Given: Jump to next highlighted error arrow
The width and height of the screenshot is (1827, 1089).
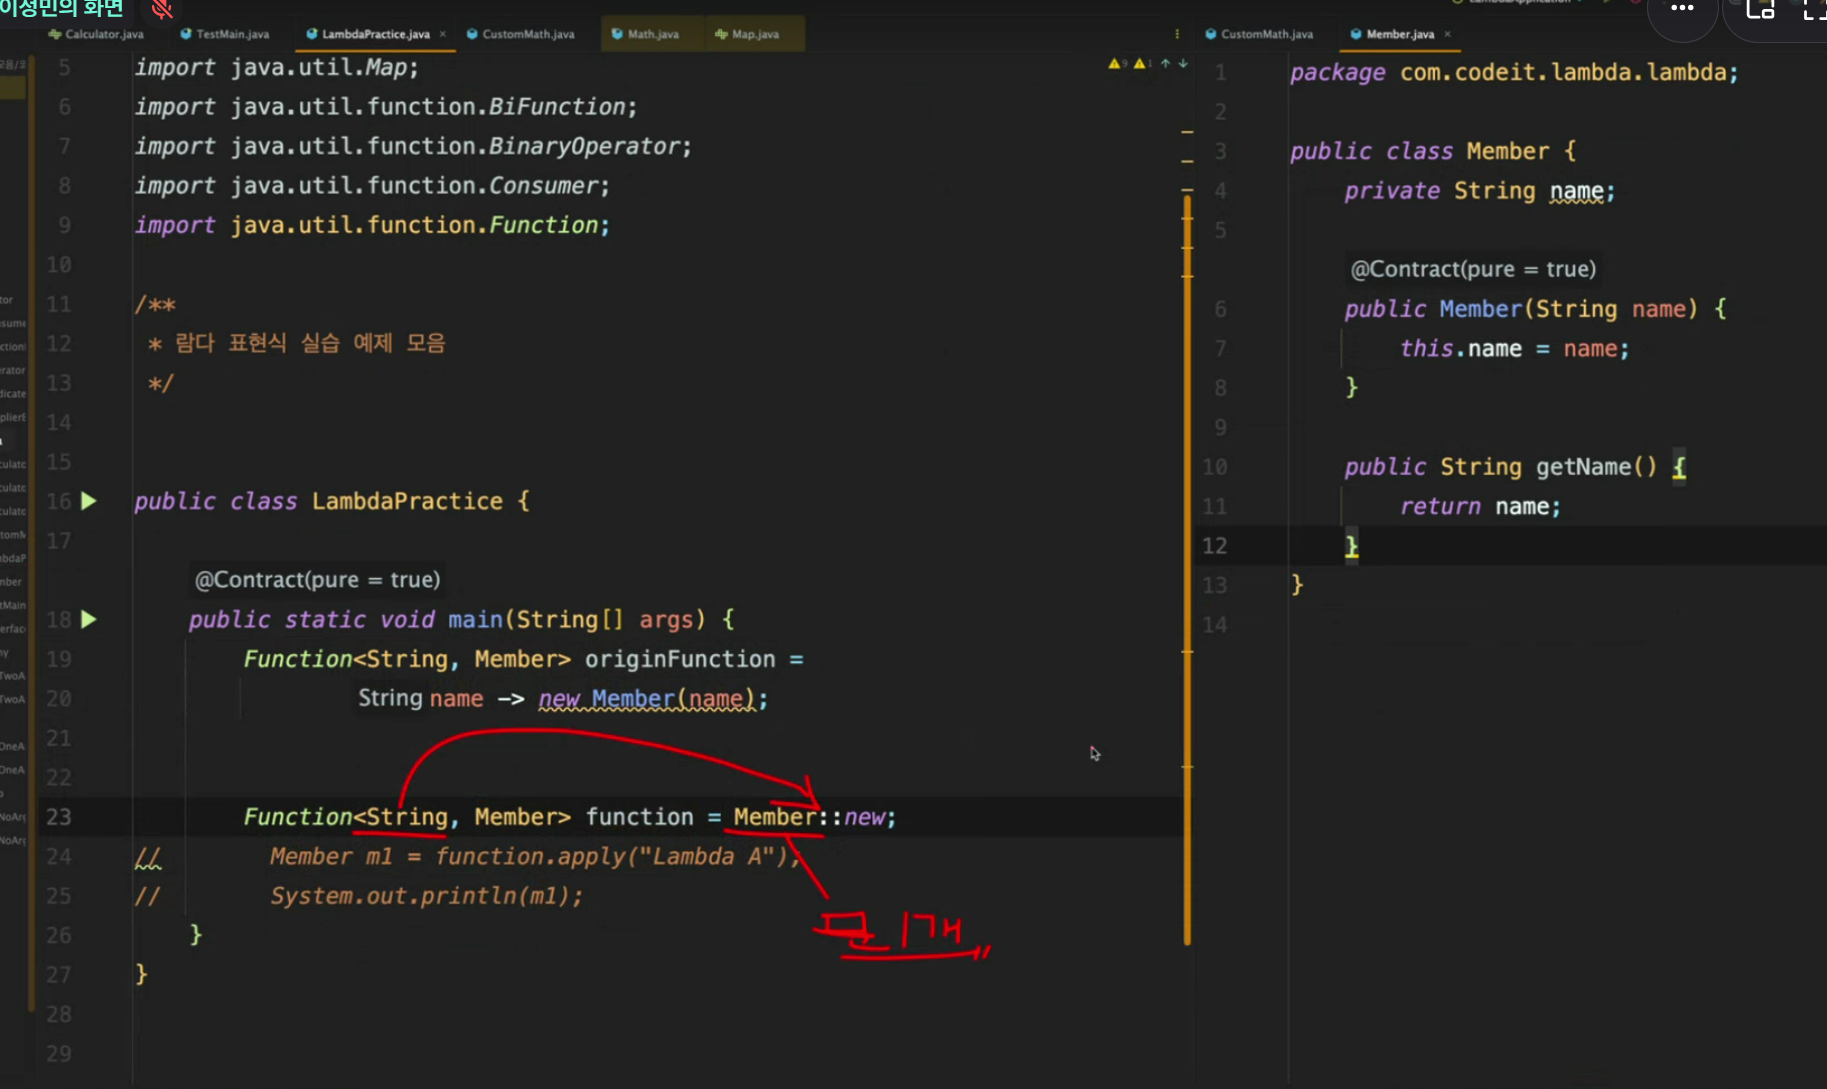Looking at the screenshot, I should [x=1183, y=64].
